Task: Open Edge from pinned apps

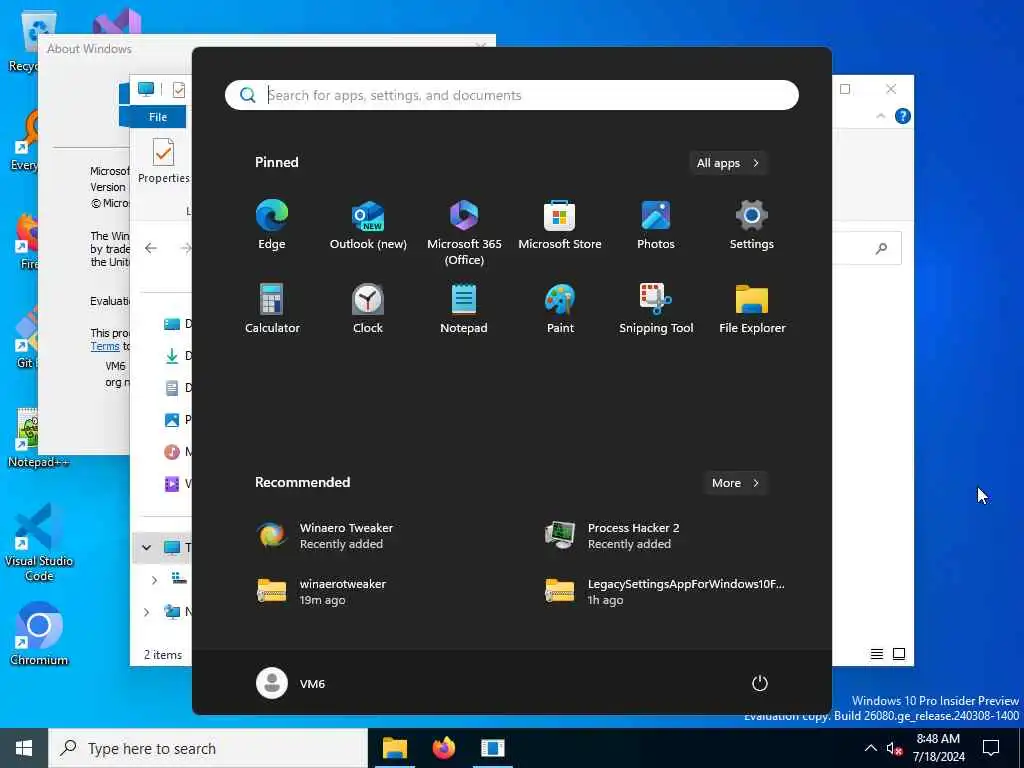Action: 272,225
